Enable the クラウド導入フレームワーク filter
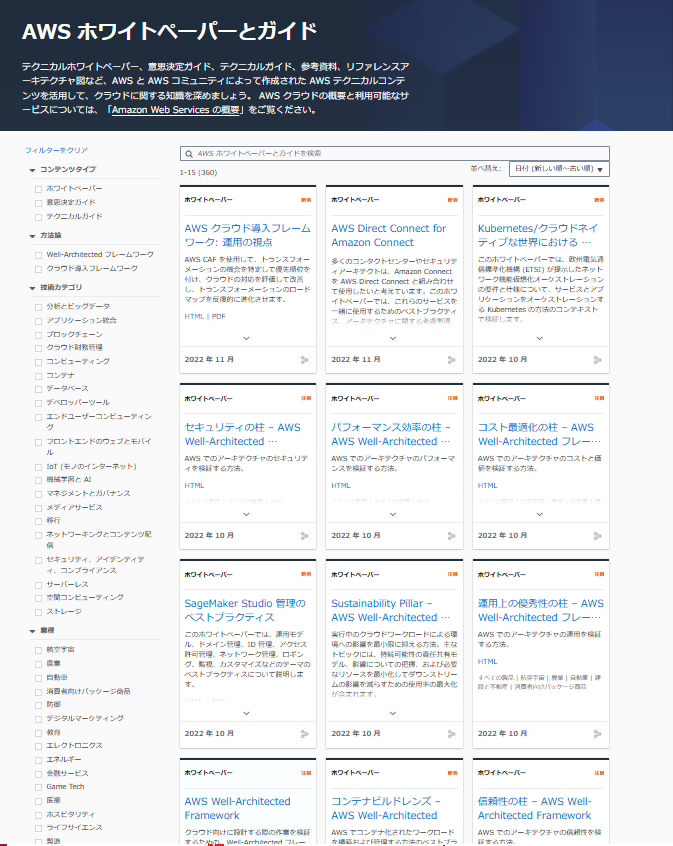This screenshot has height=846, width=673. (38, 269)
